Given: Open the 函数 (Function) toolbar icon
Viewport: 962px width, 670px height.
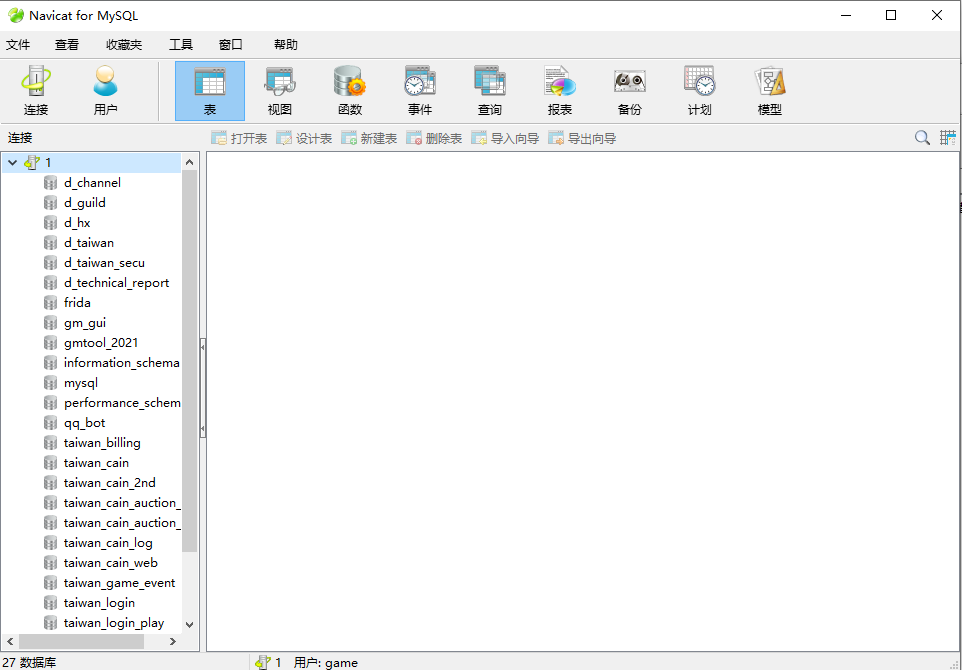Looking at the screenshot, I should tap(349, 91).
